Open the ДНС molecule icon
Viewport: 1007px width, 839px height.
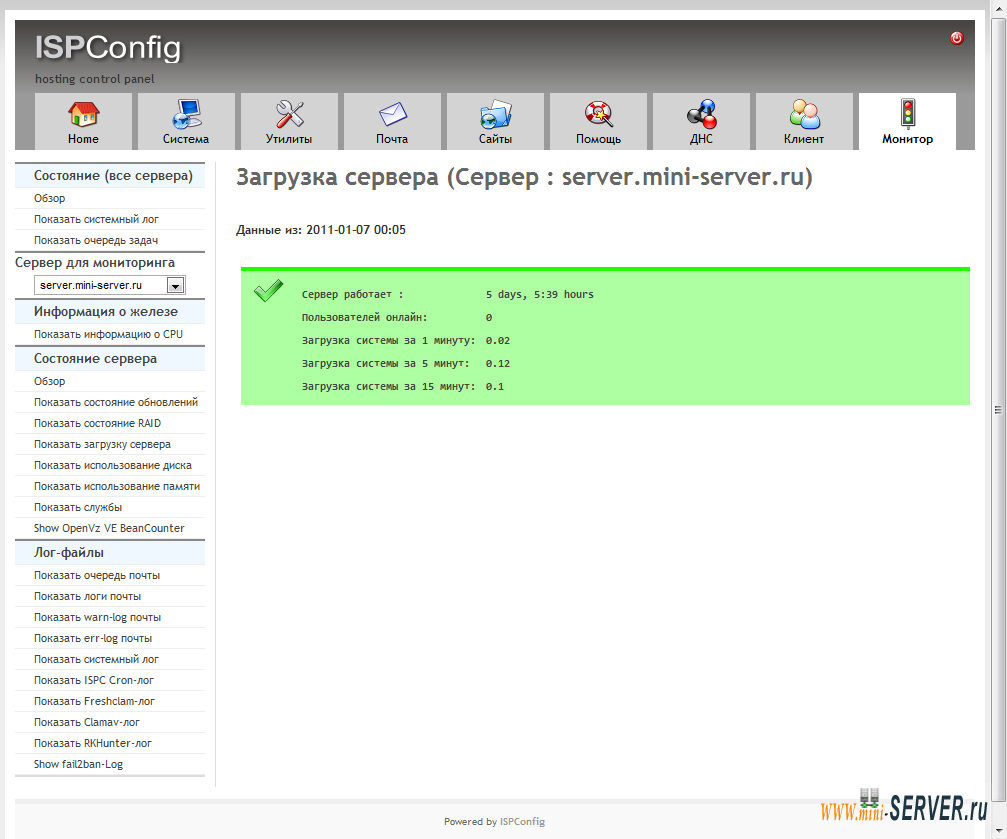tap(701, 114)
